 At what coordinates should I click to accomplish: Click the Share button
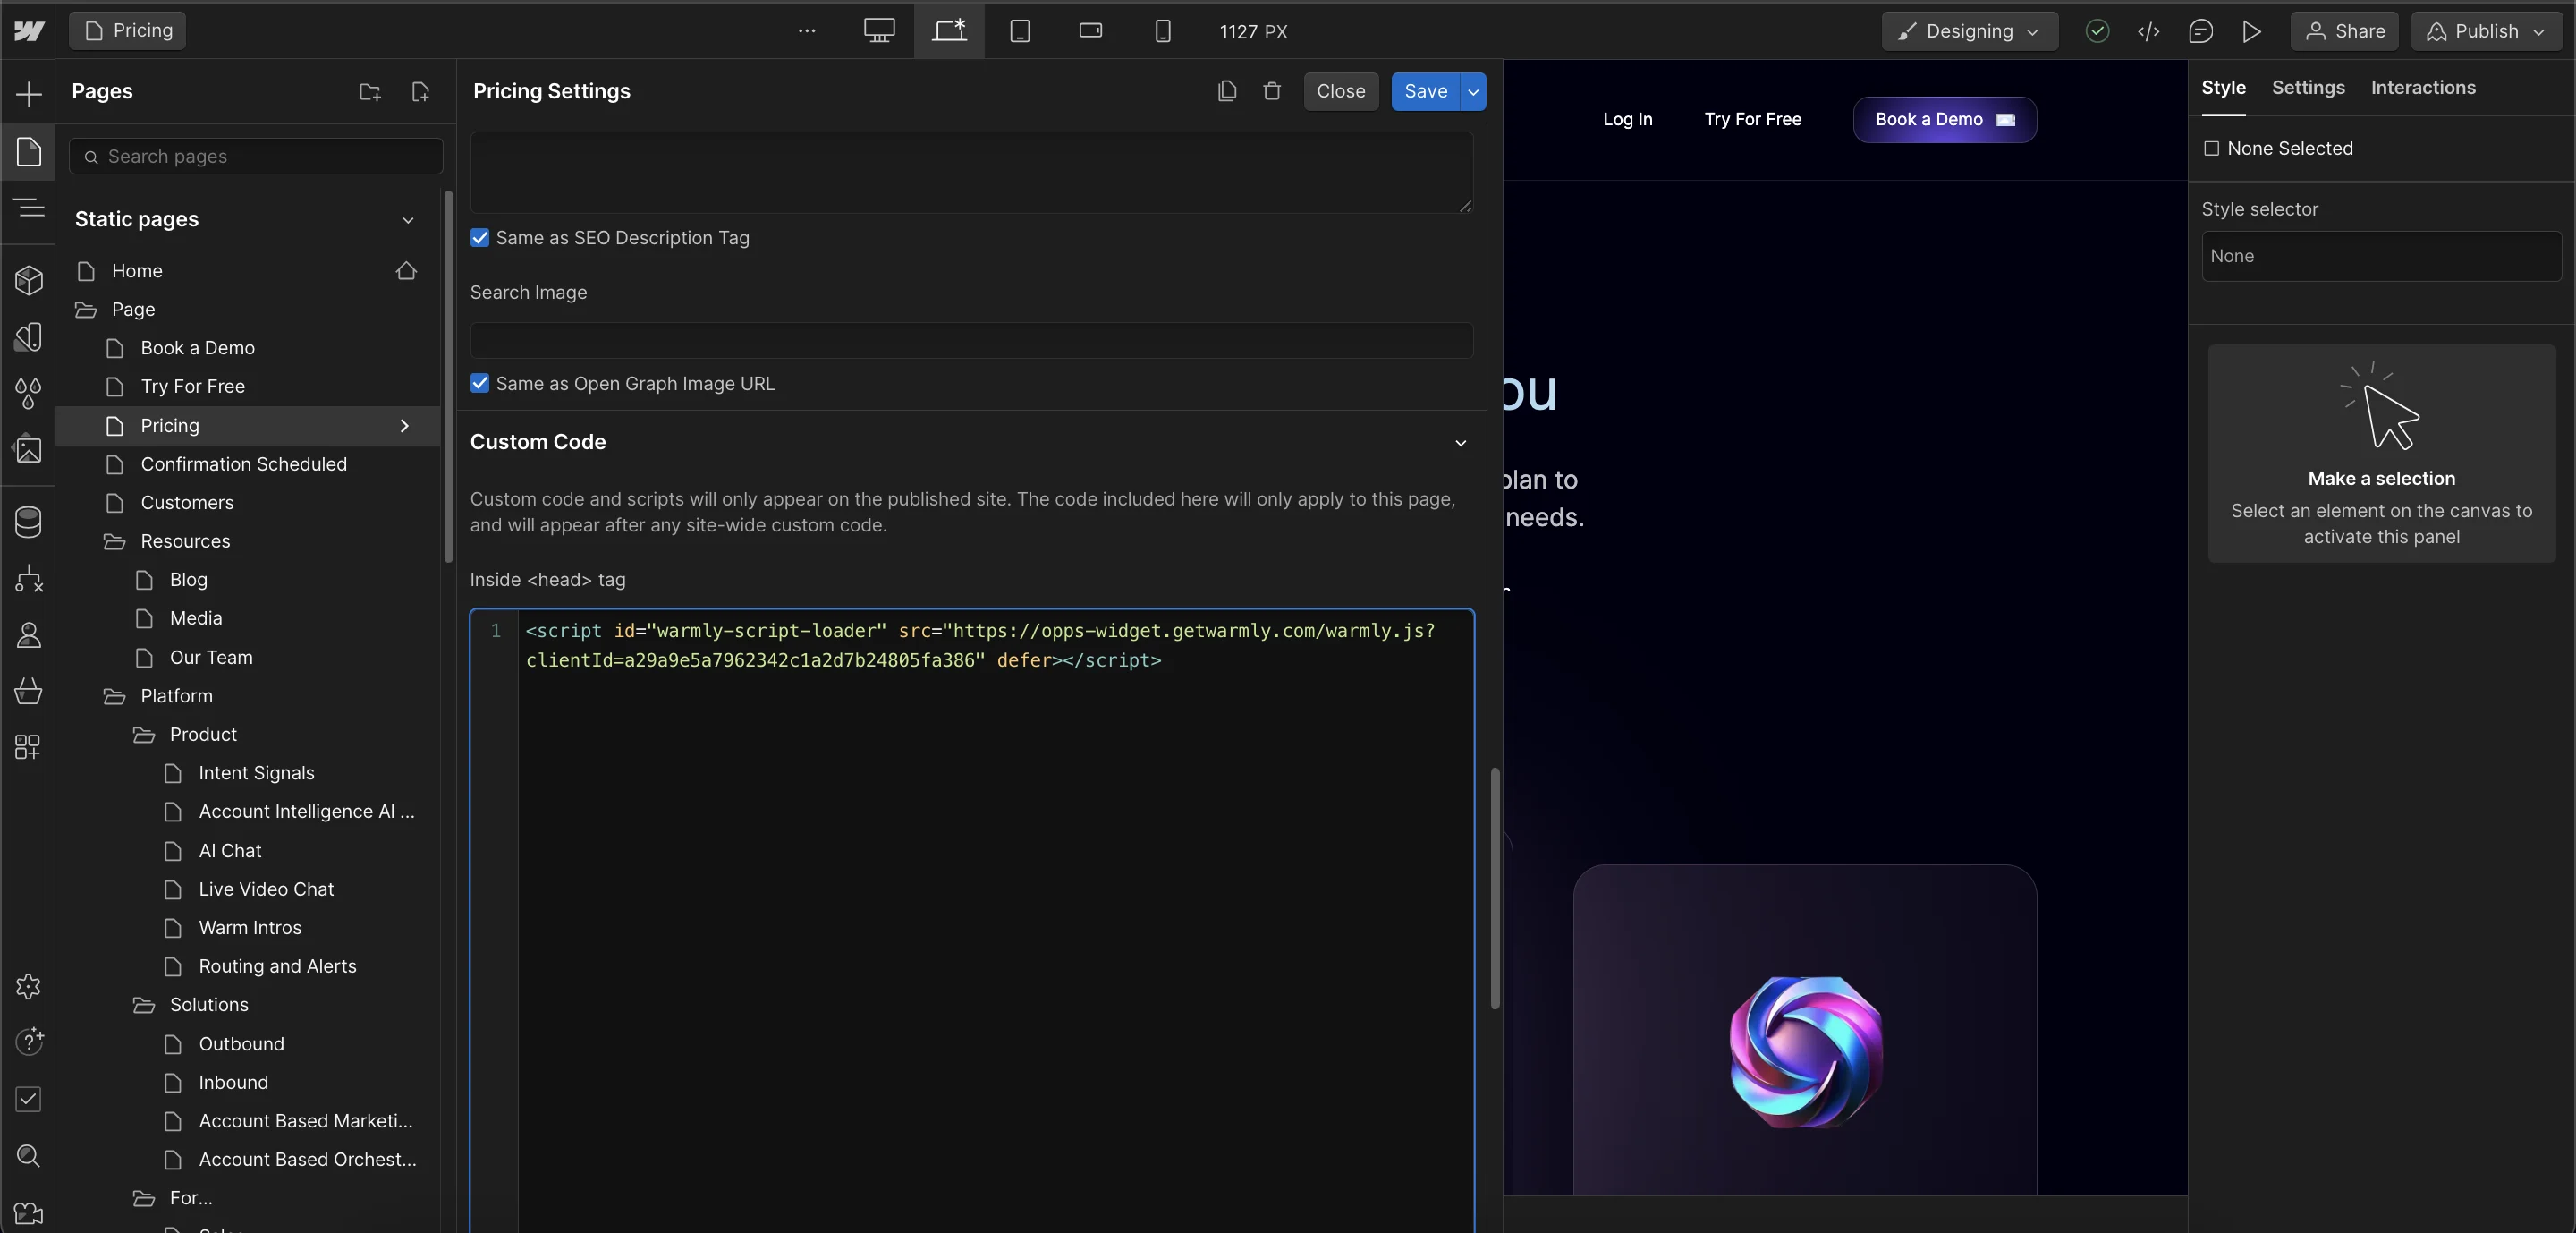(x=2345, y=31)
